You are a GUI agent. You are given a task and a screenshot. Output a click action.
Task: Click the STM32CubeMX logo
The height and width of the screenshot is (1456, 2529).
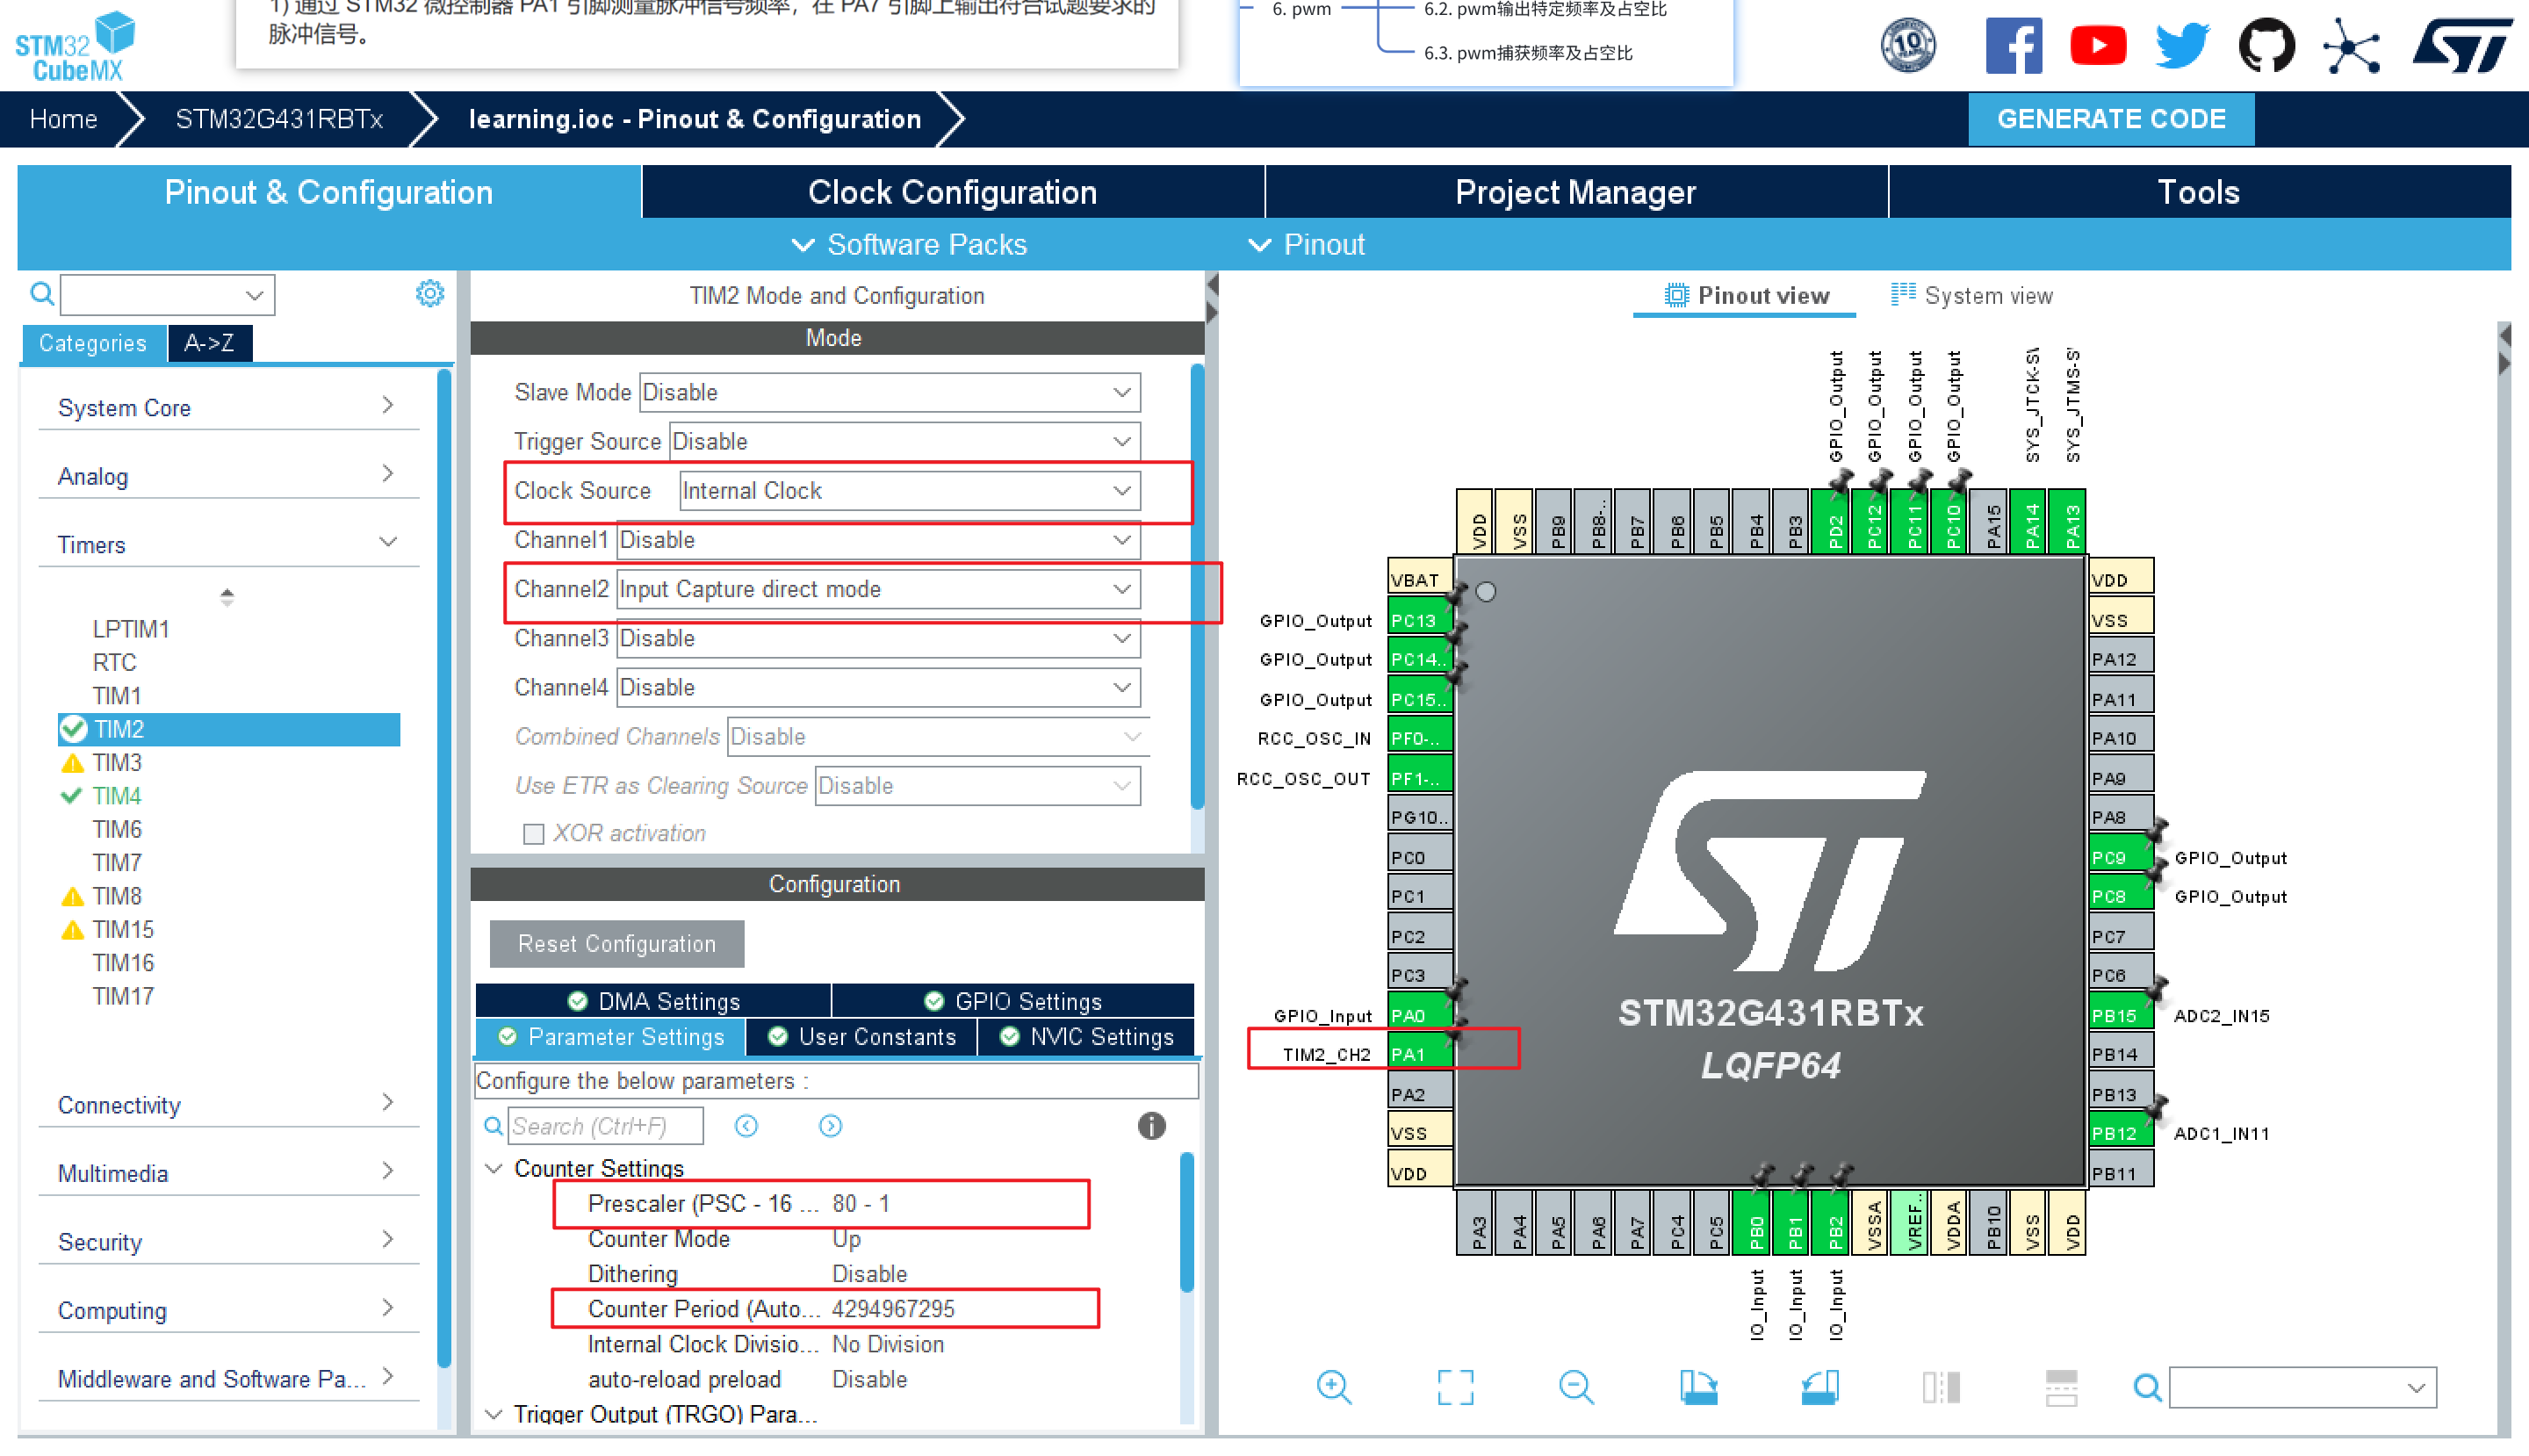tap(75, 46)
